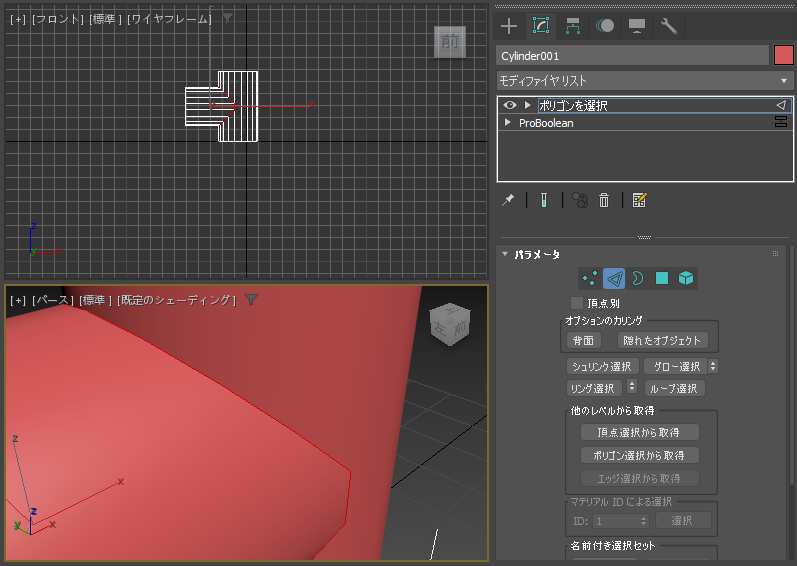The width and height of the screenshot is (797, 566).
Task: Open the Hierarchy command panel tab
Action: click(573, 26)
